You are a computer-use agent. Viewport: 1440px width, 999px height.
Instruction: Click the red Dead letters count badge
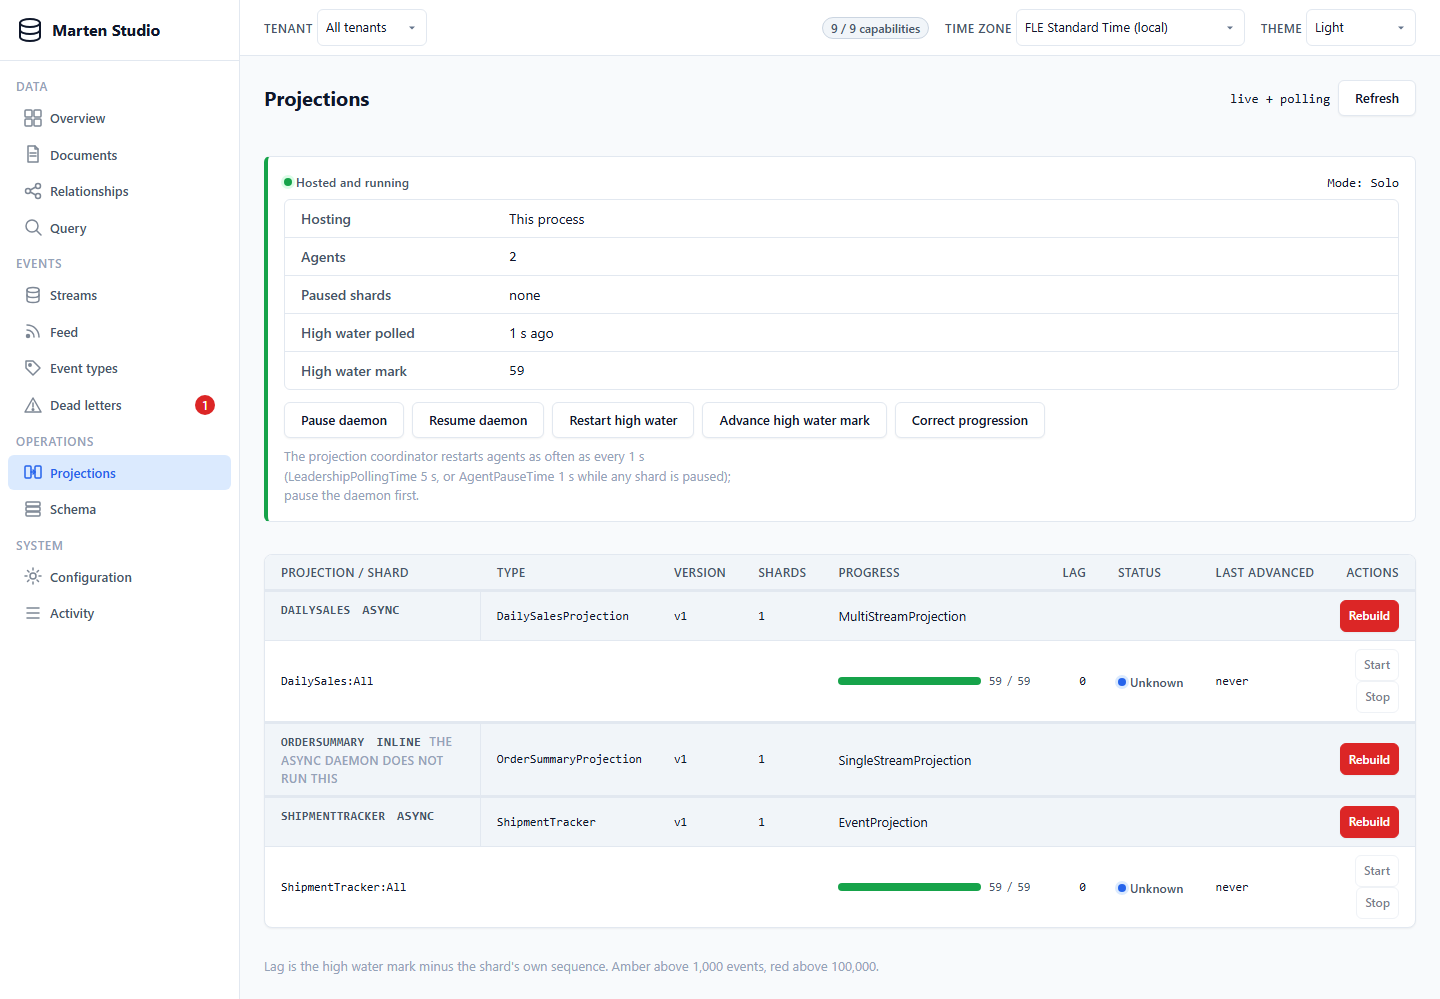pyautogui.click(x=205, y=405)
